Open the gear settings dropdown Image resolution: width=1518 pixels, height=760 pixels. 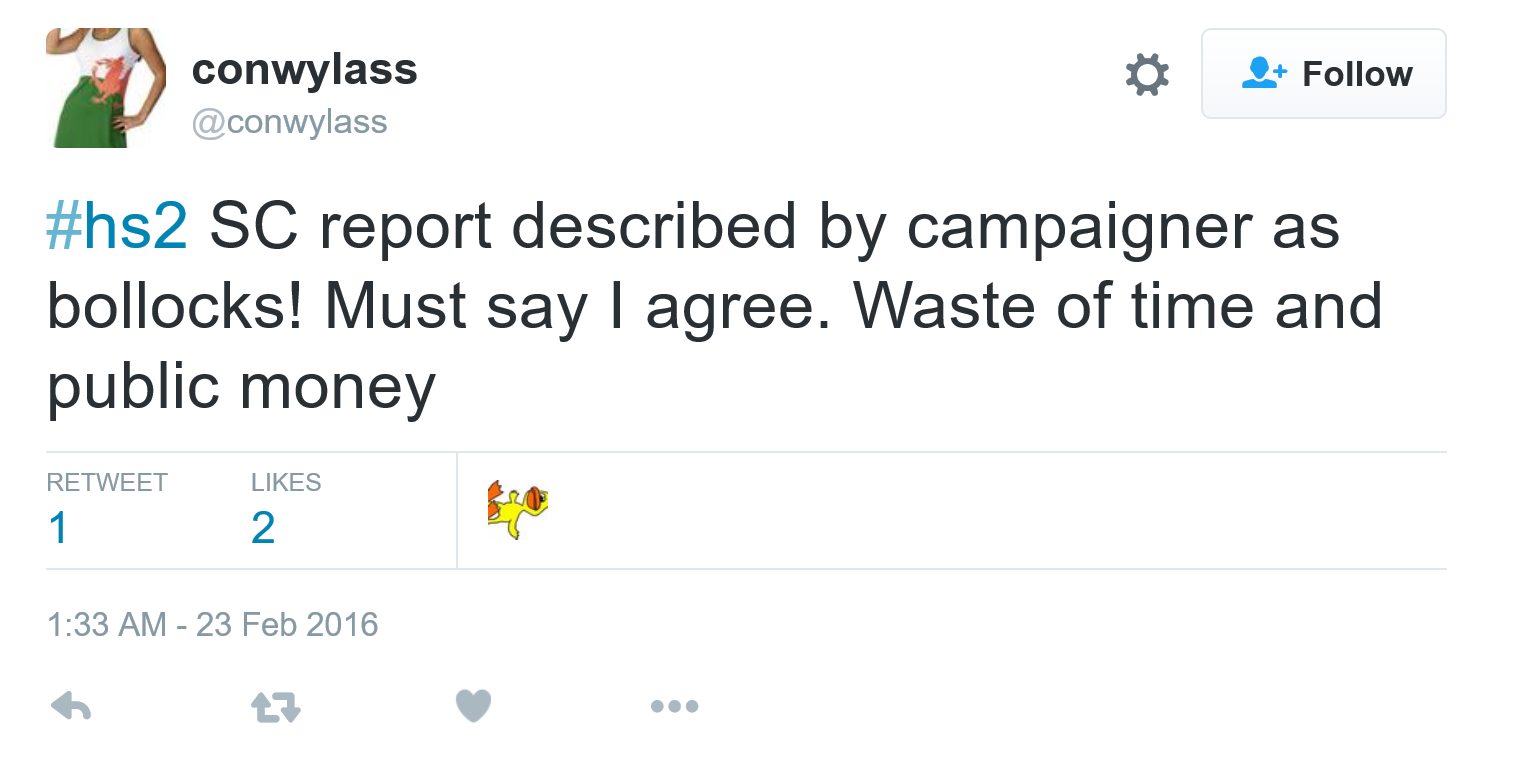1146,75
